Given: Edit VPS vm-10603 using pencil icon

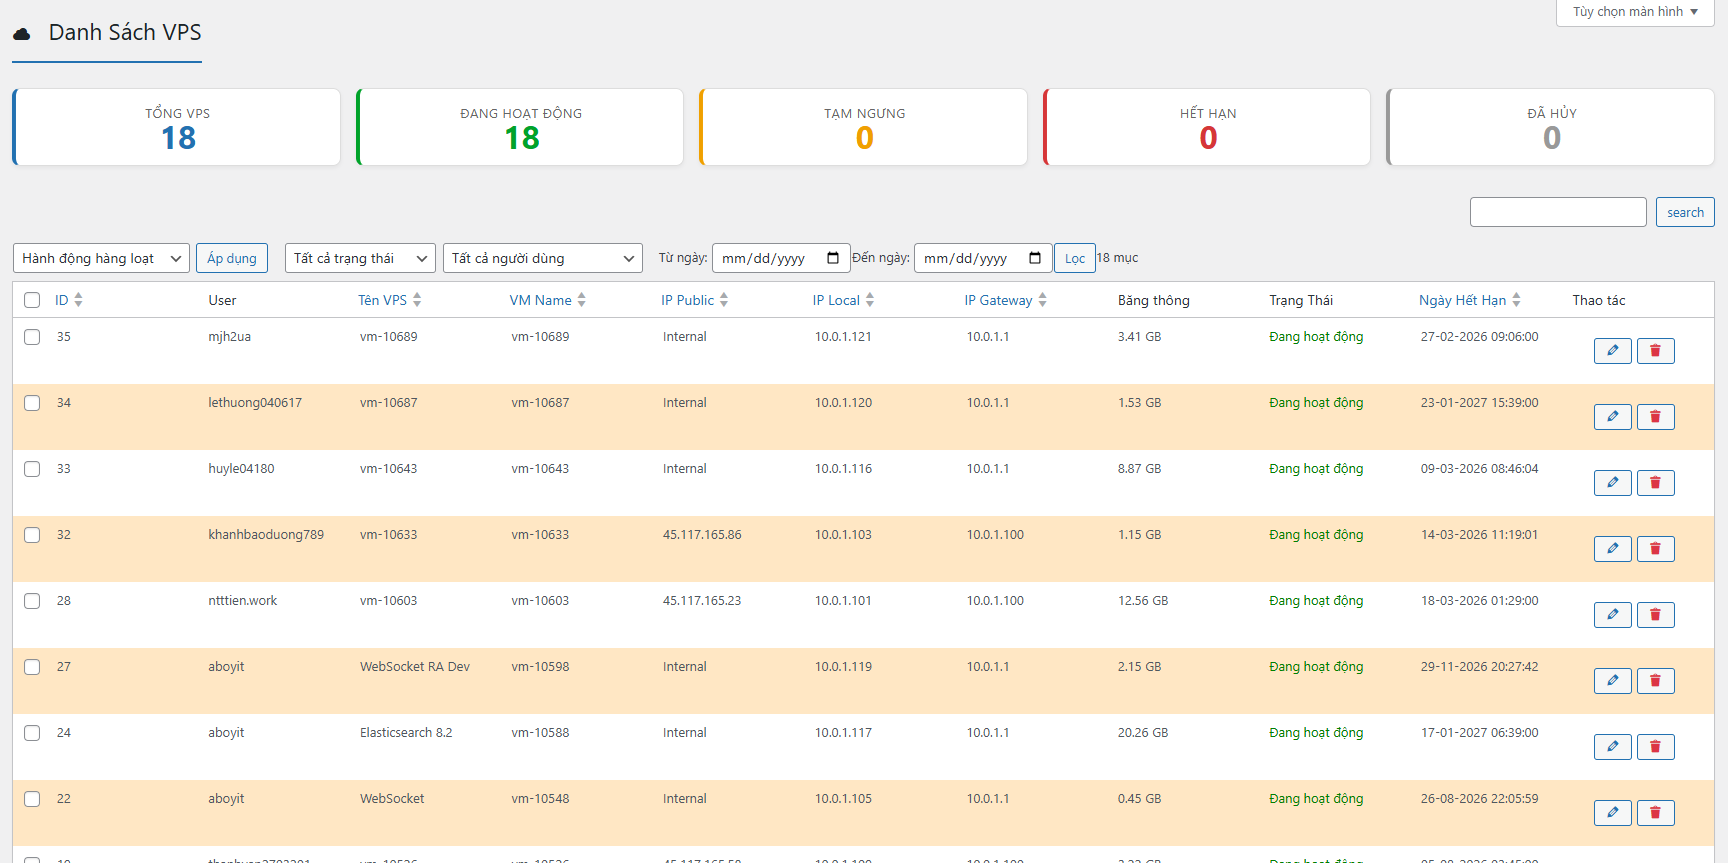Looking at the screenshot, I should 1612,615.
